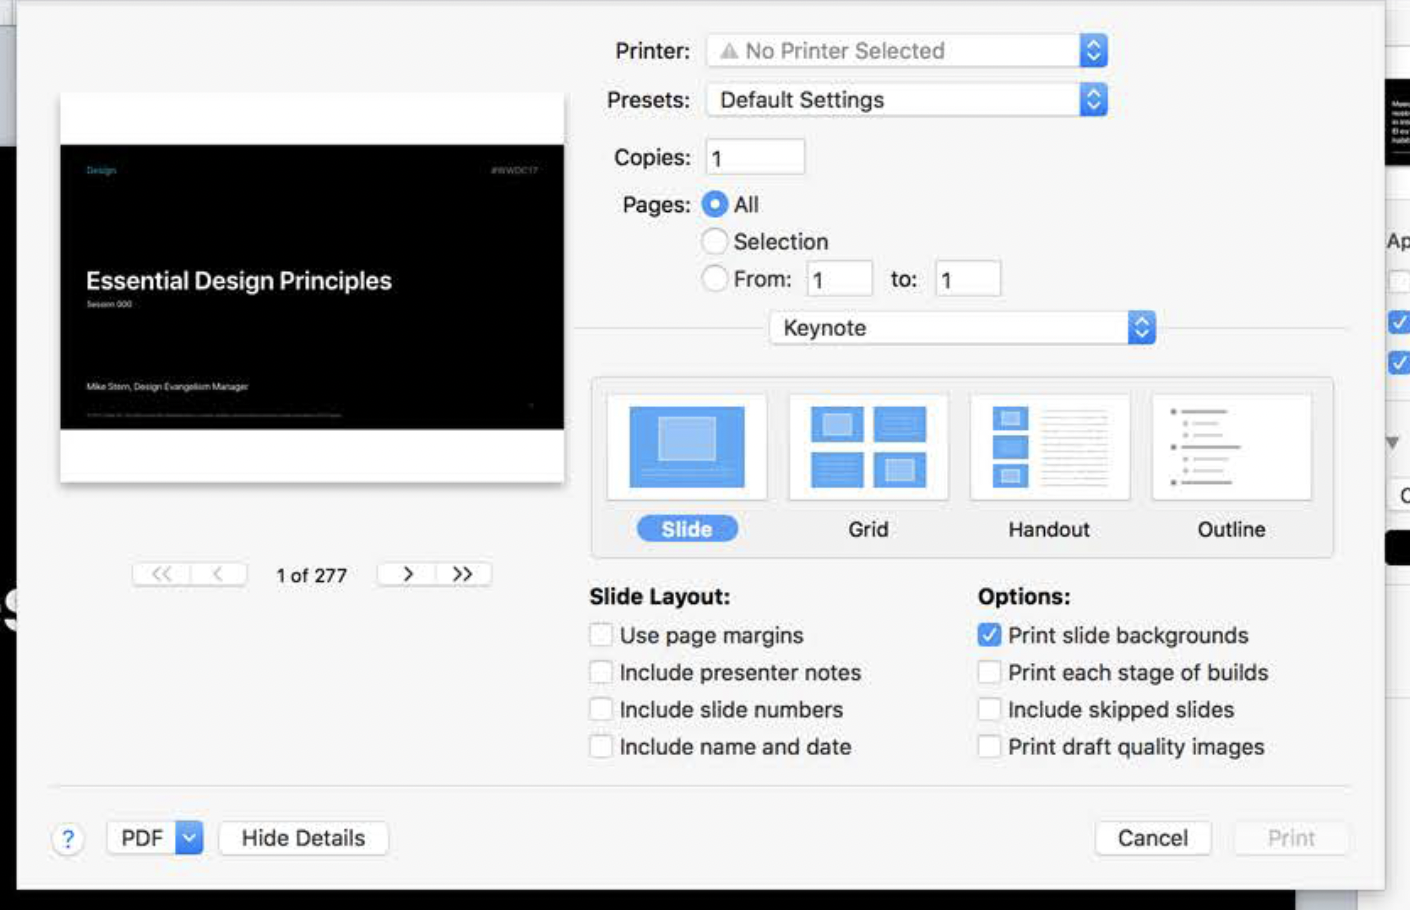Enable Include skipped slides

pyautogui.click(x=989, y=709)
